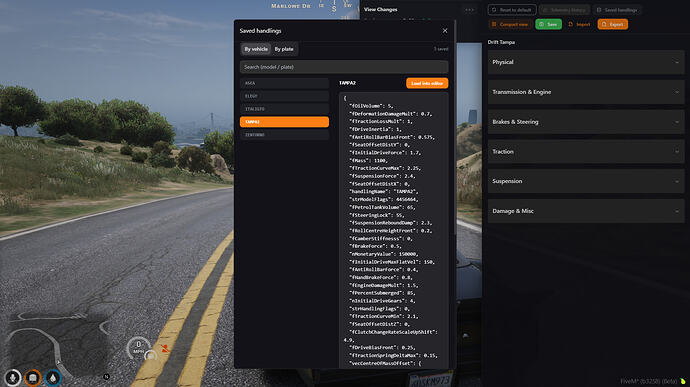Click the Saved handlings toolbar icon
690x387 pixels.
coord(599,10)
